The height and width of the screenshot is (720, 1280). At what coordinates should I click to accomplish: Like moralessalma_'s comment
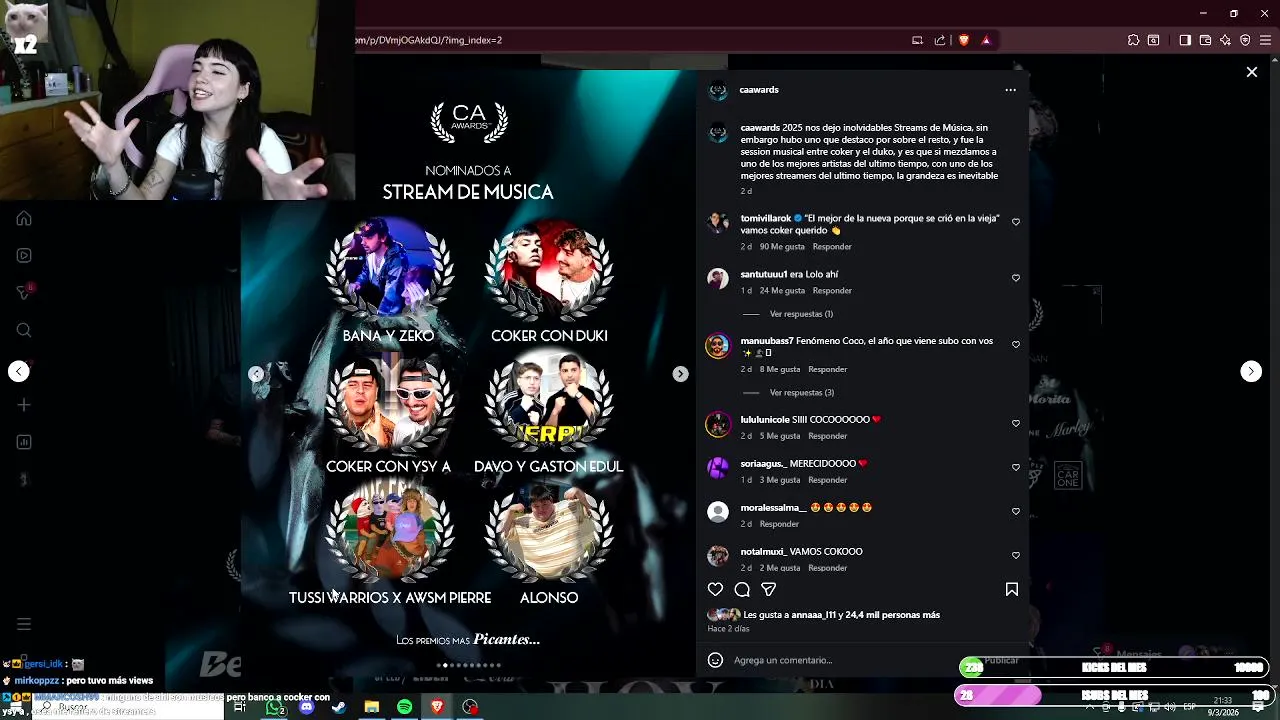tap(1016, 512)
